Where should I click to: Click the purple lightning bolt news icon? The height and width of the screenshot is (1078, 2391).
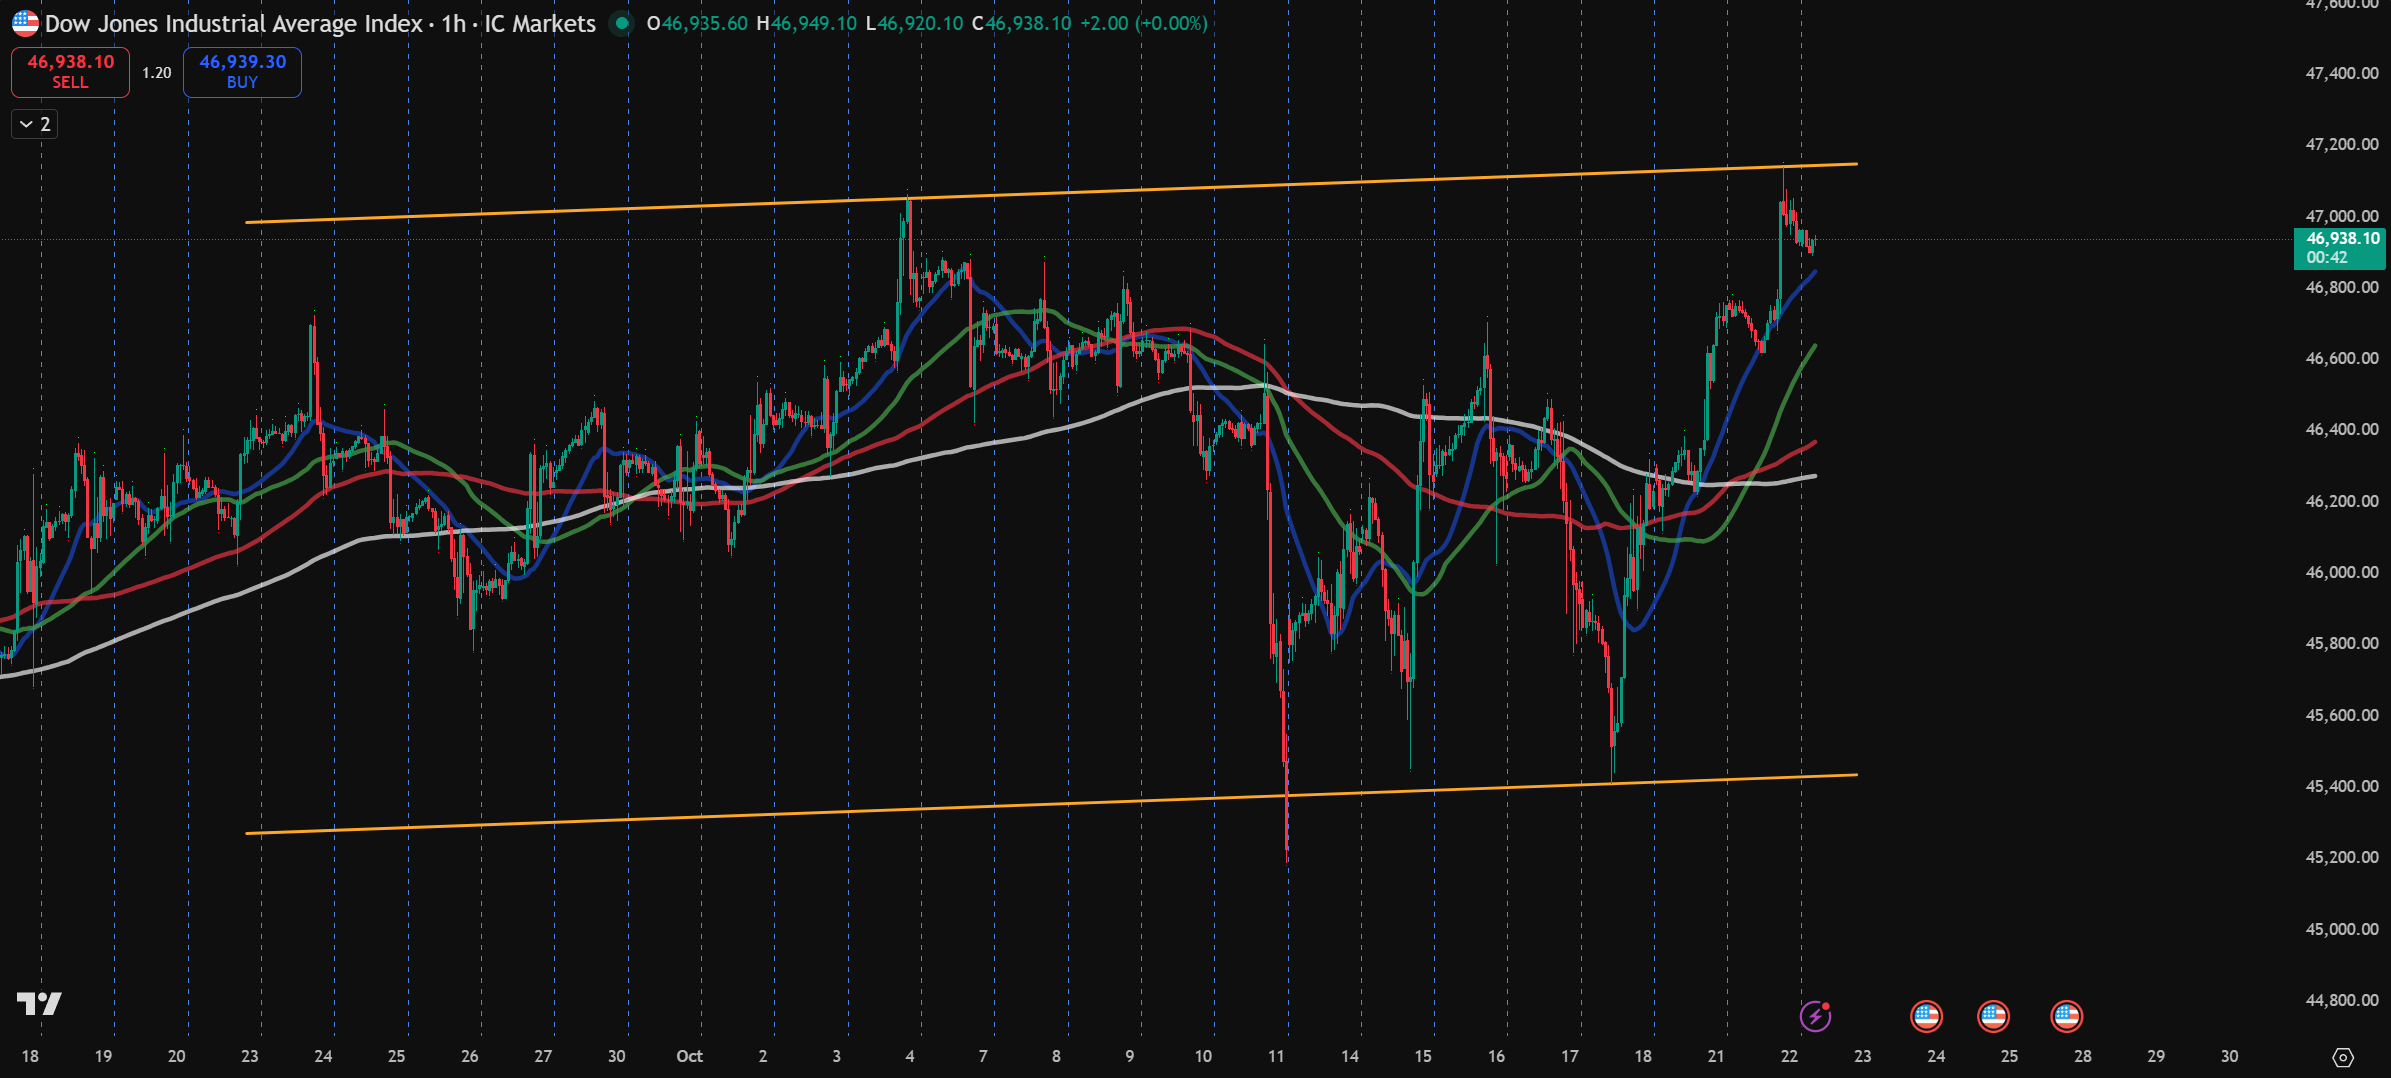pos(1815,1016)
